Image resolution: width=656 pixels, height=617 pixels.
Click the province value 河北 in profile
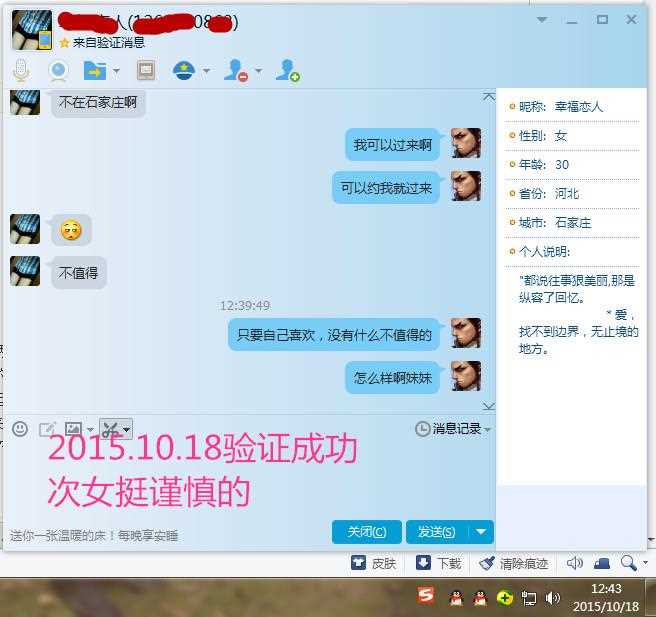(x=567, y=194)
